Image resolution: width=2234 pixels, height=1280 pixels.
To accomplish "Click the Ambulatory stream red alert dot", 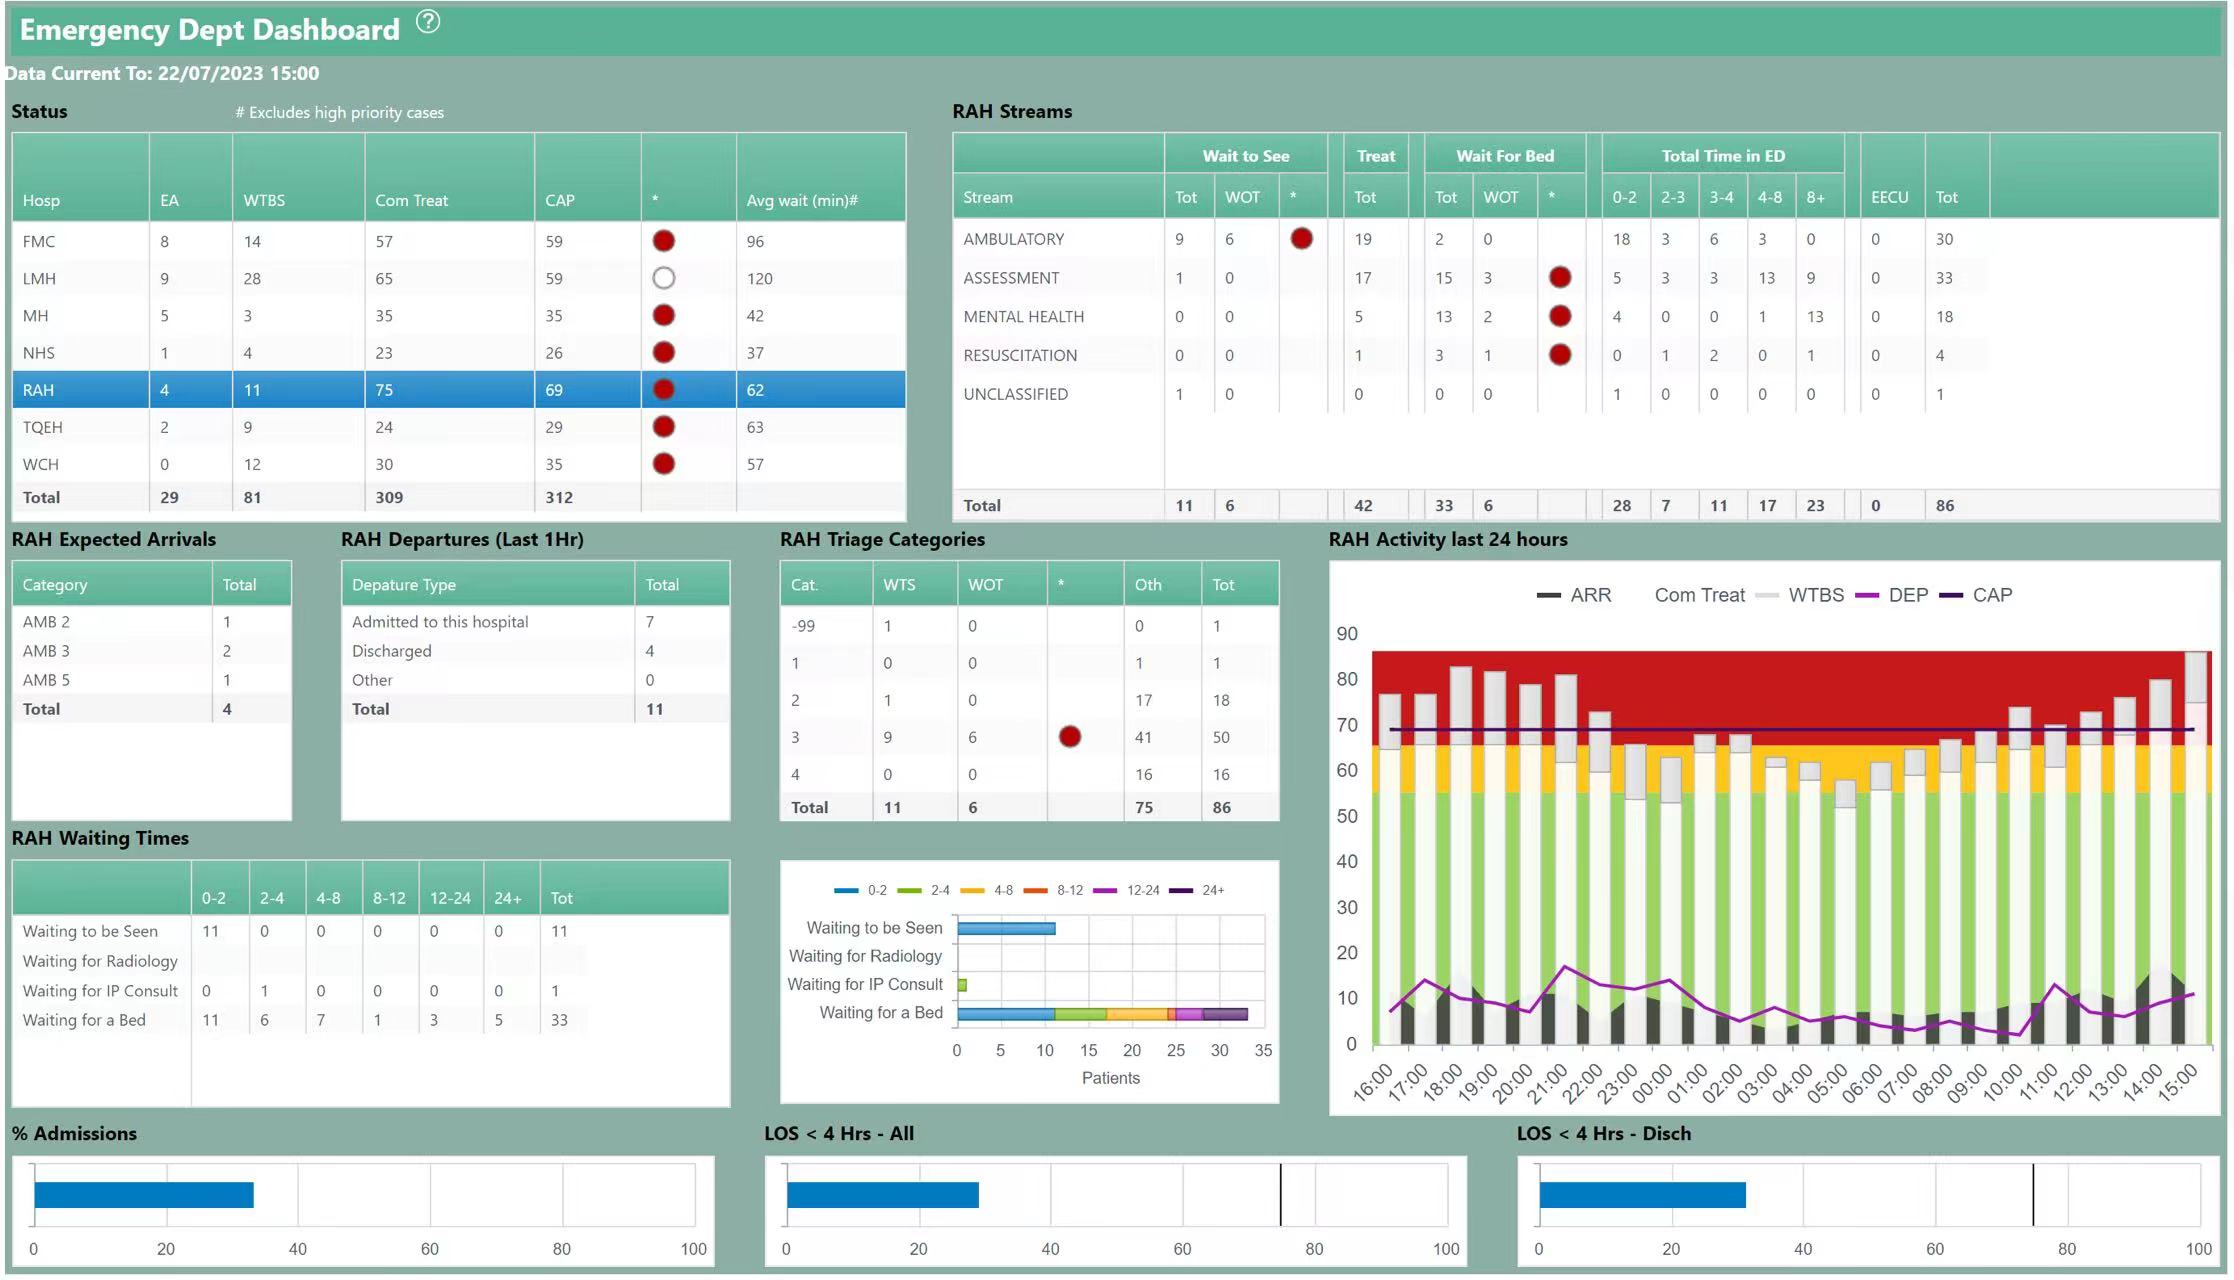I will 1301,238.
